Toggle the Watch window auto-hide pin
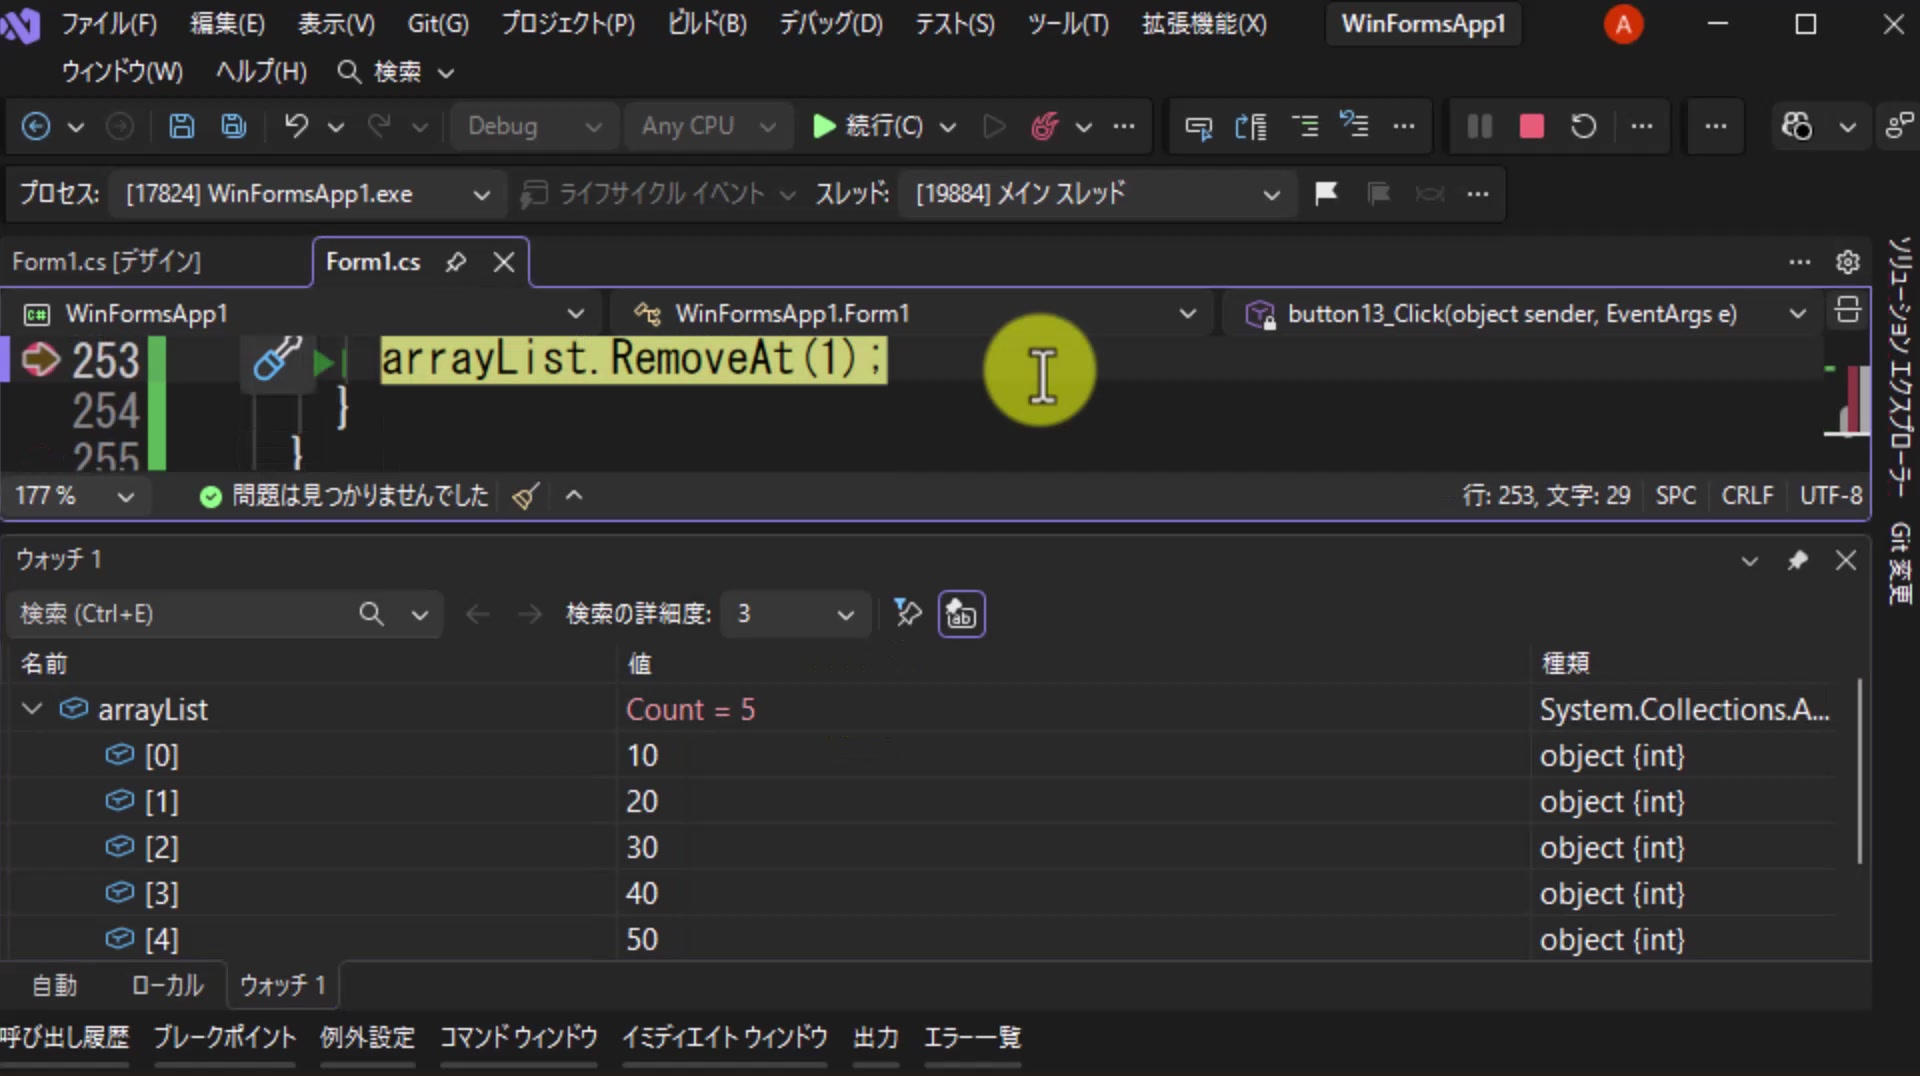This screenshot has width=1920, height=1076. [x=1797, y=560]
